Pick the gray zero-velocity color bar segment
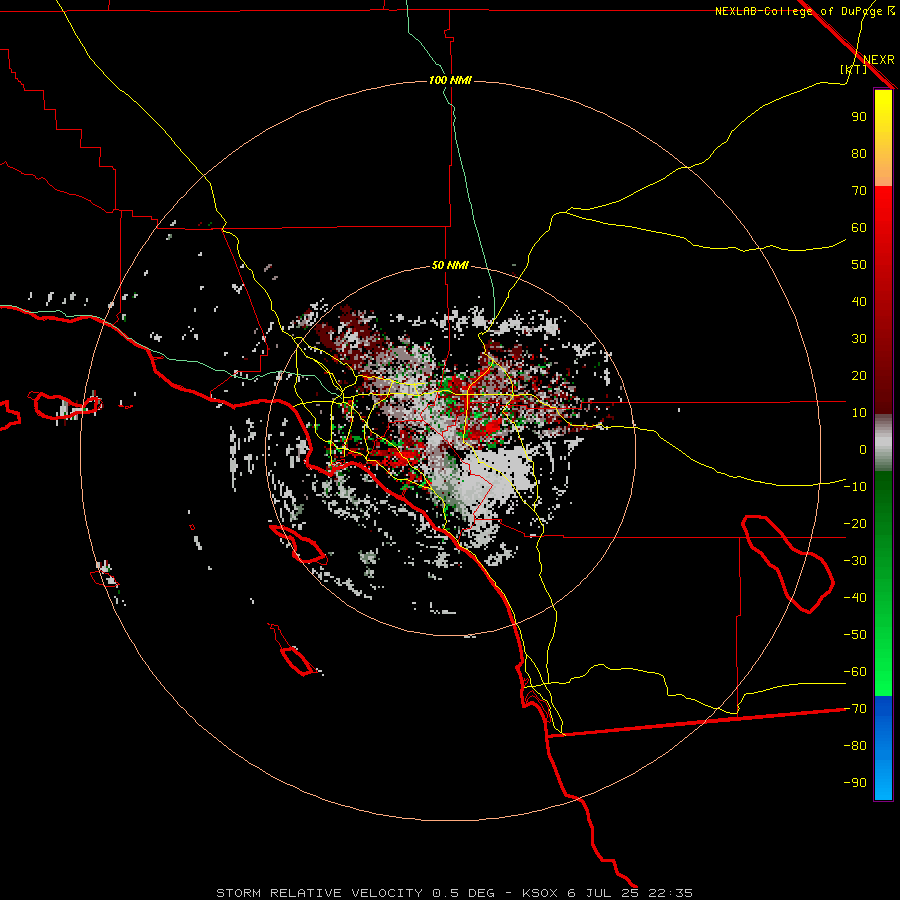Viewport: 900px width, 900px height. 883,443
